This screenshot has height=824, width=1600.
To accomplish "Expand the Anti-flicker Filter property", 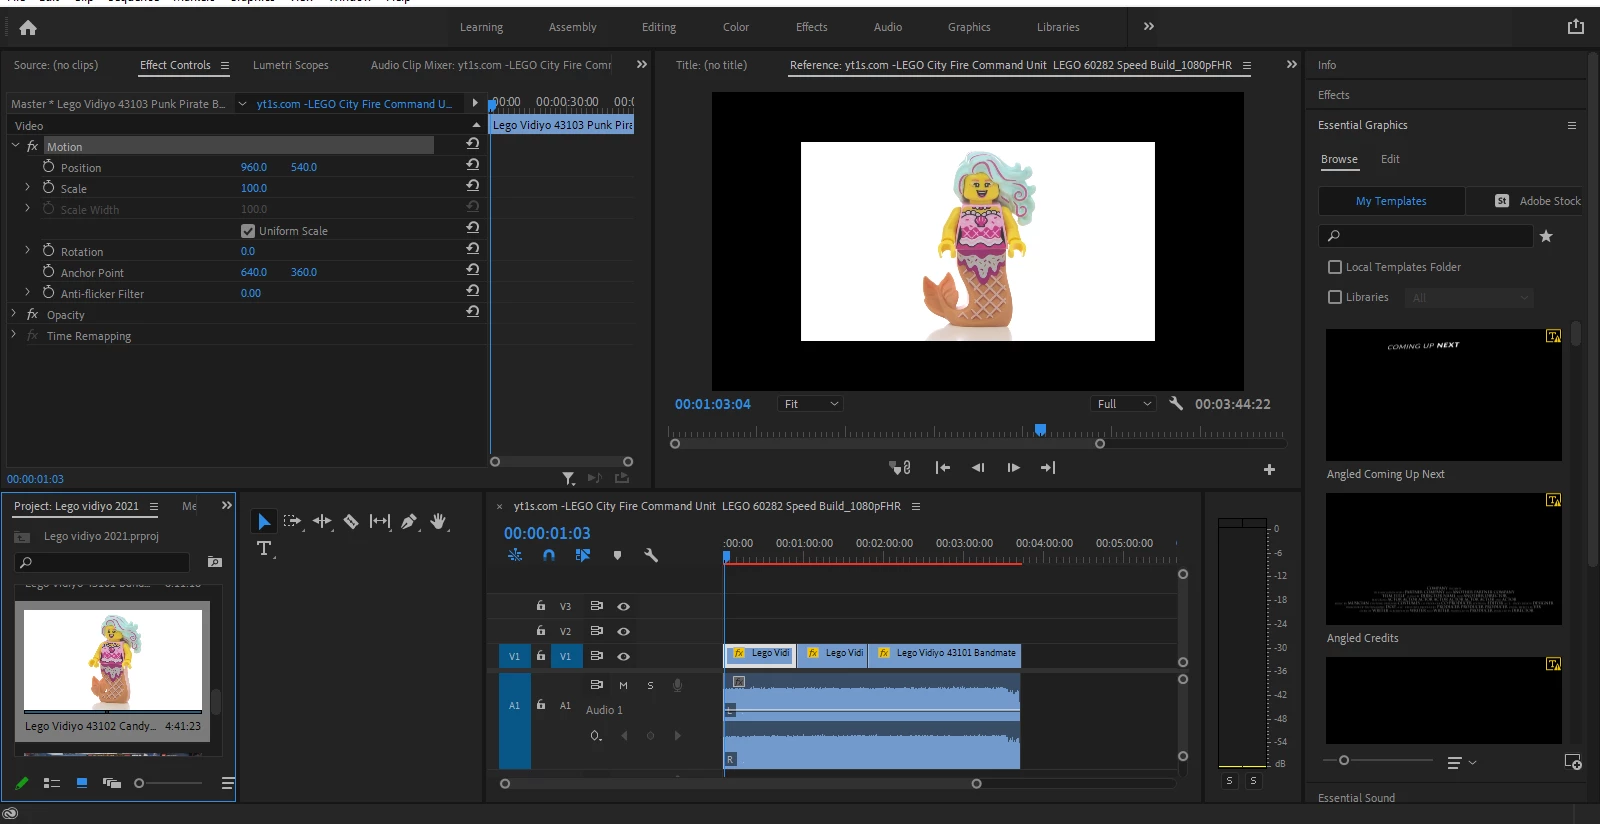I will pos(27,292).
